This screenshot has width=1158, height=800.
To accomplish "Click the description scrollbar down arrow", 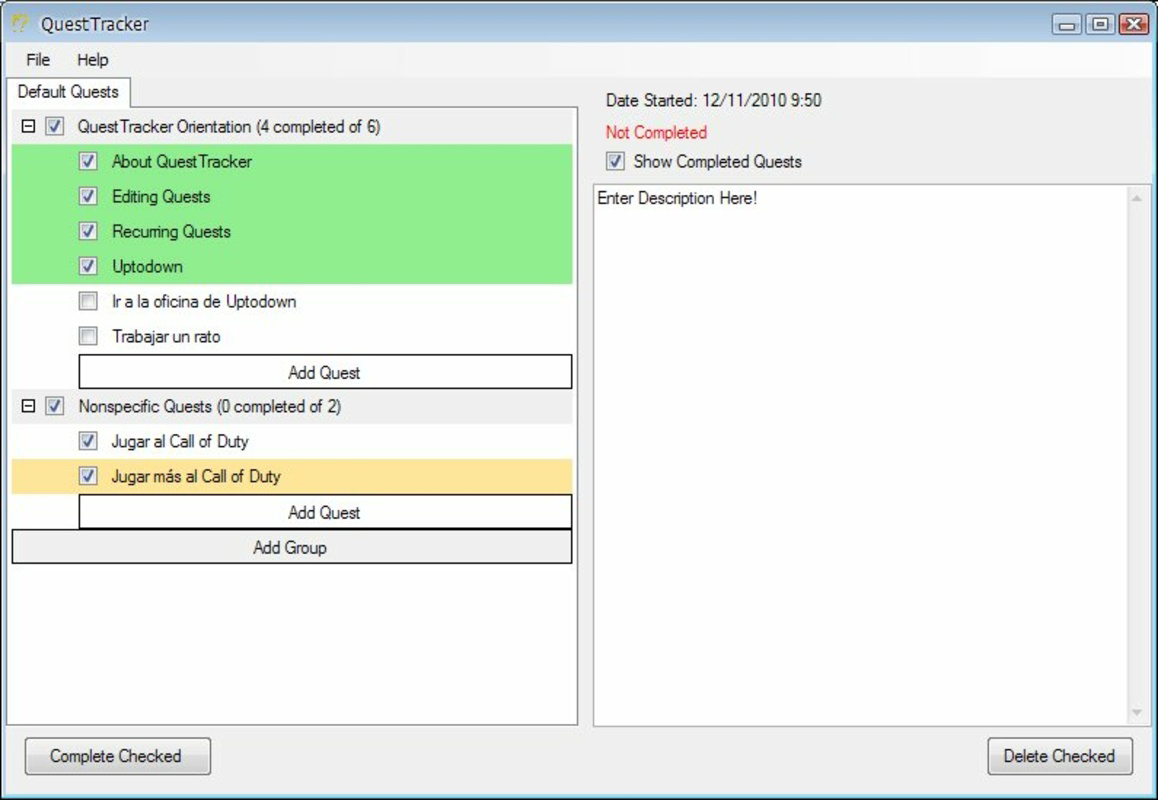I will pyautogui.click(x=1137, y=712).
